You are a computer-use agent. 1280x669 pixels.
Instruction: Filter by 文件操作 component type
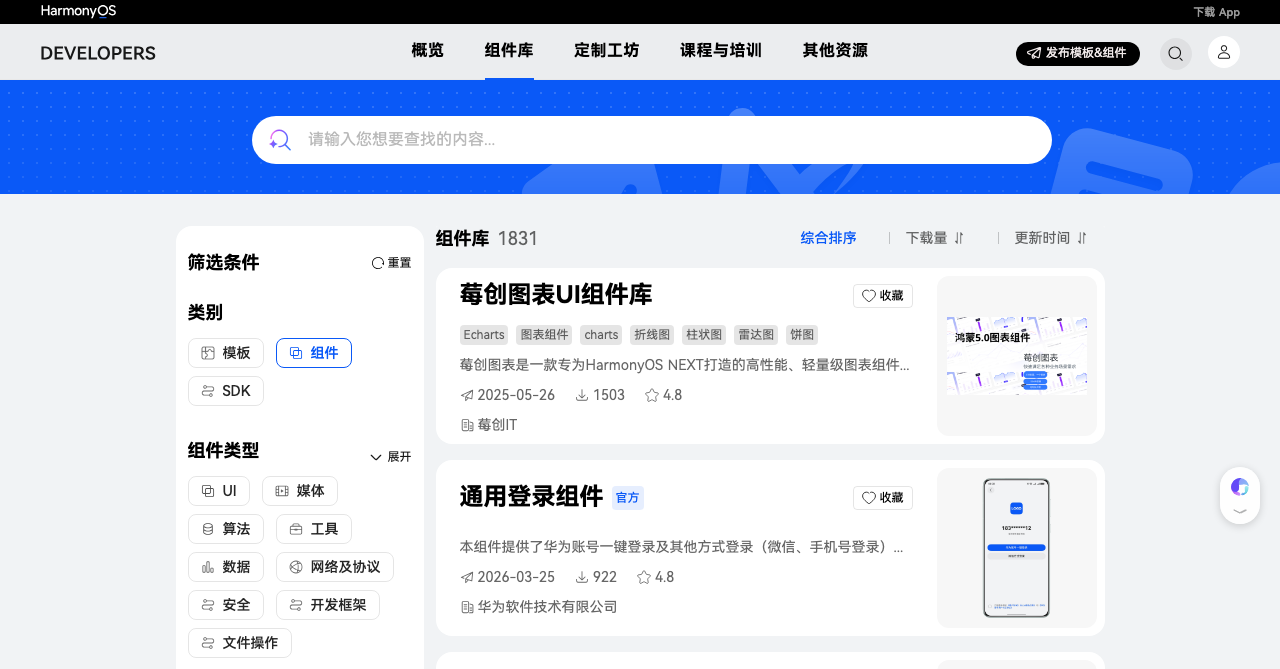tap(240, 643)
